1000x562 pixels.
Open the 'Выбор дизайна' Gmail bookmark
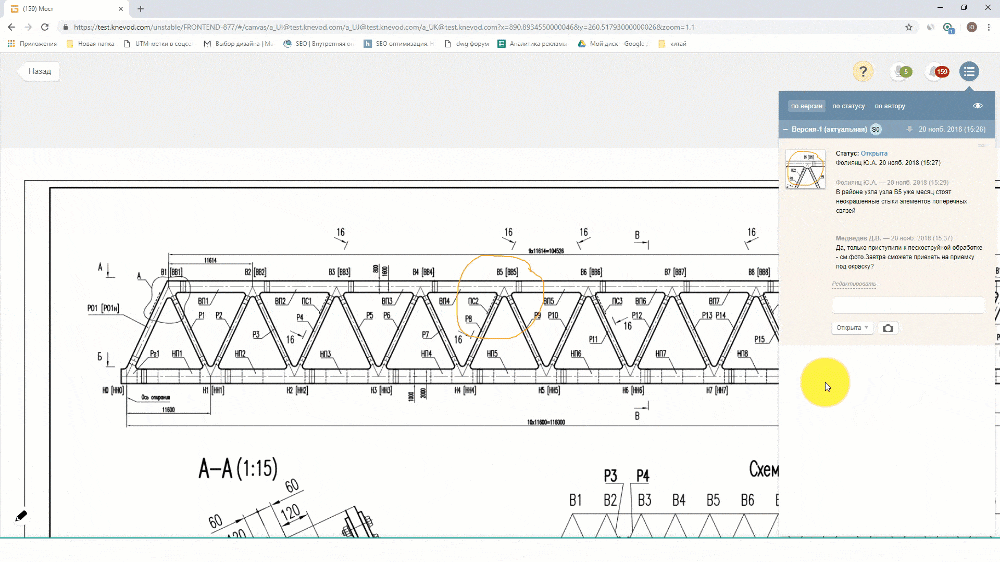pyautogui.click(x=238, y=44)
